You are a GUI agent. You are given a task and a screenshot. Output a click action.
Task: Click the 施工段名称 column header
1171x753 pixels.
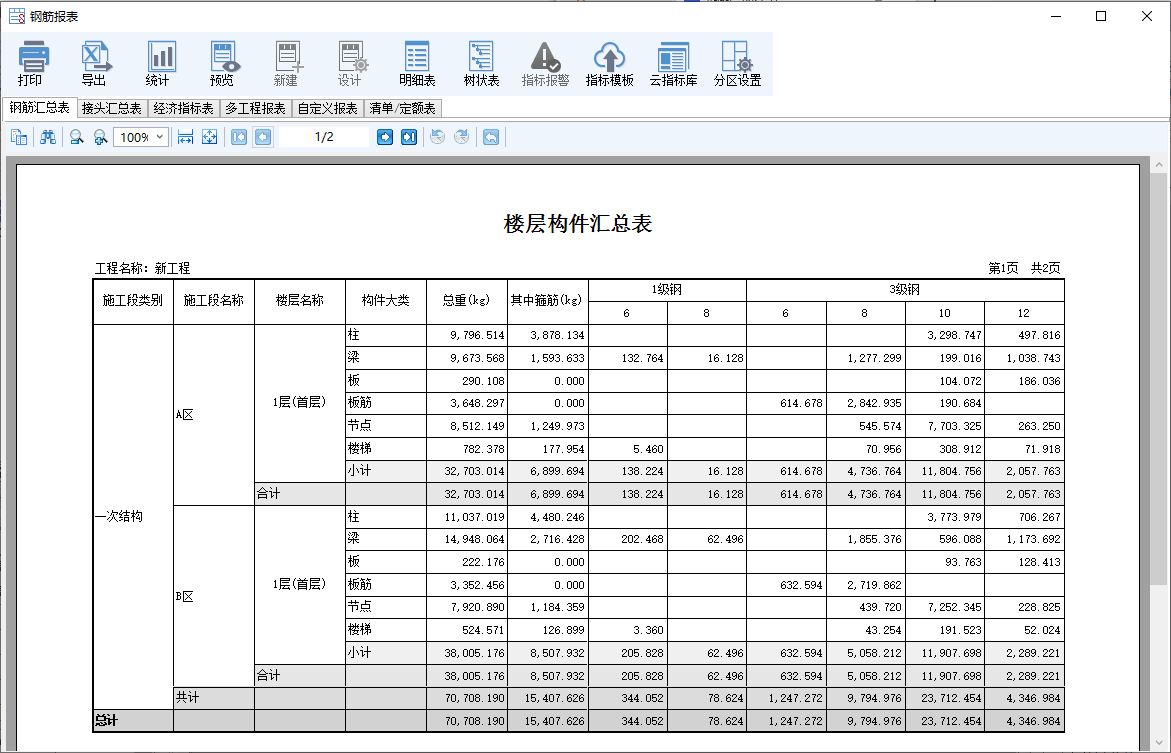[214, 300]
